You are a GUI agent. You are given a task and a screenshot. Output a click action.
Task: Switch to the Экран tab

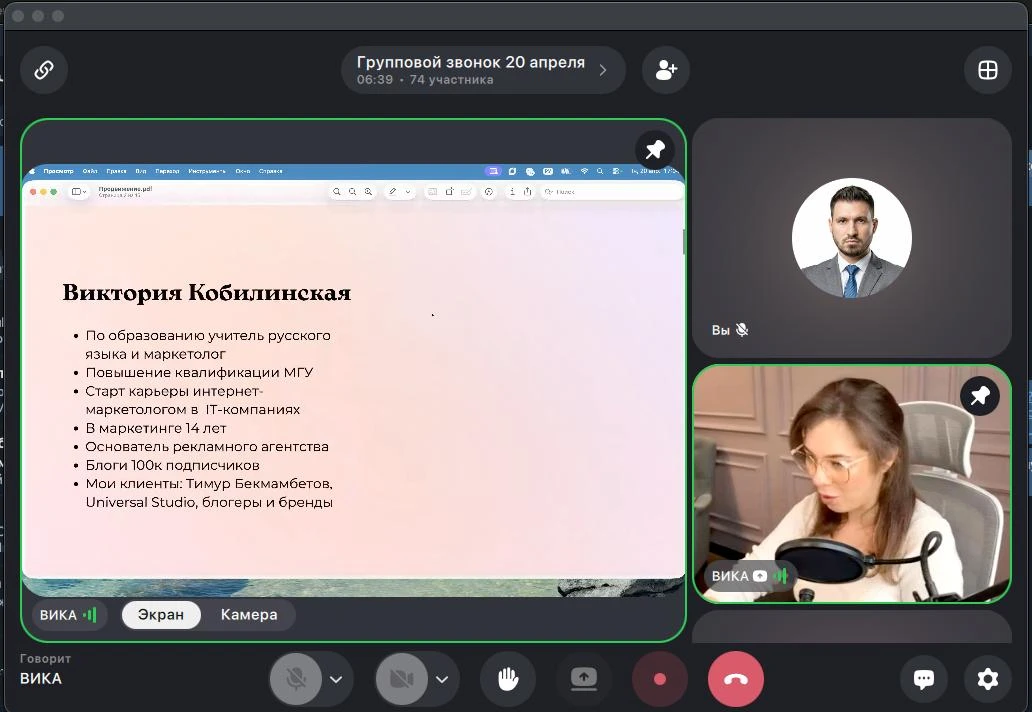(161, 615)
